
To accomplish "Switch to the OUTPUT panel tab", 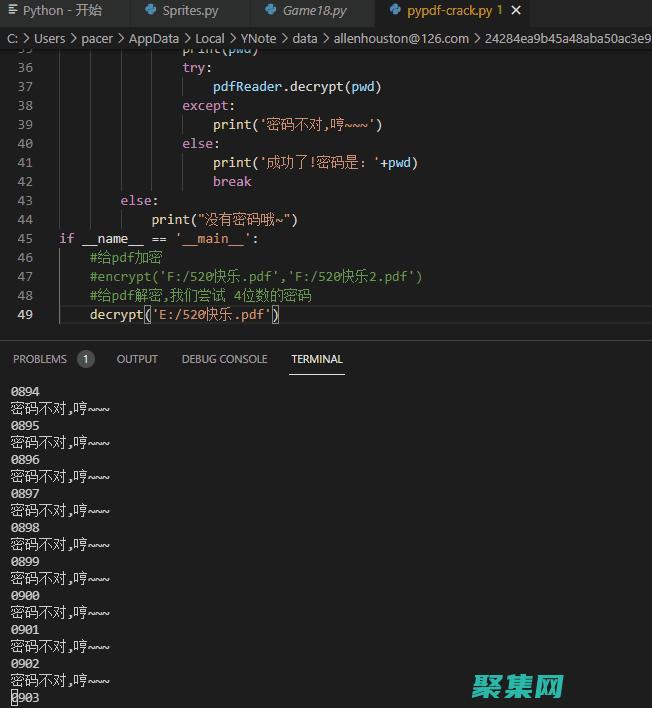I will pos(137,359).
